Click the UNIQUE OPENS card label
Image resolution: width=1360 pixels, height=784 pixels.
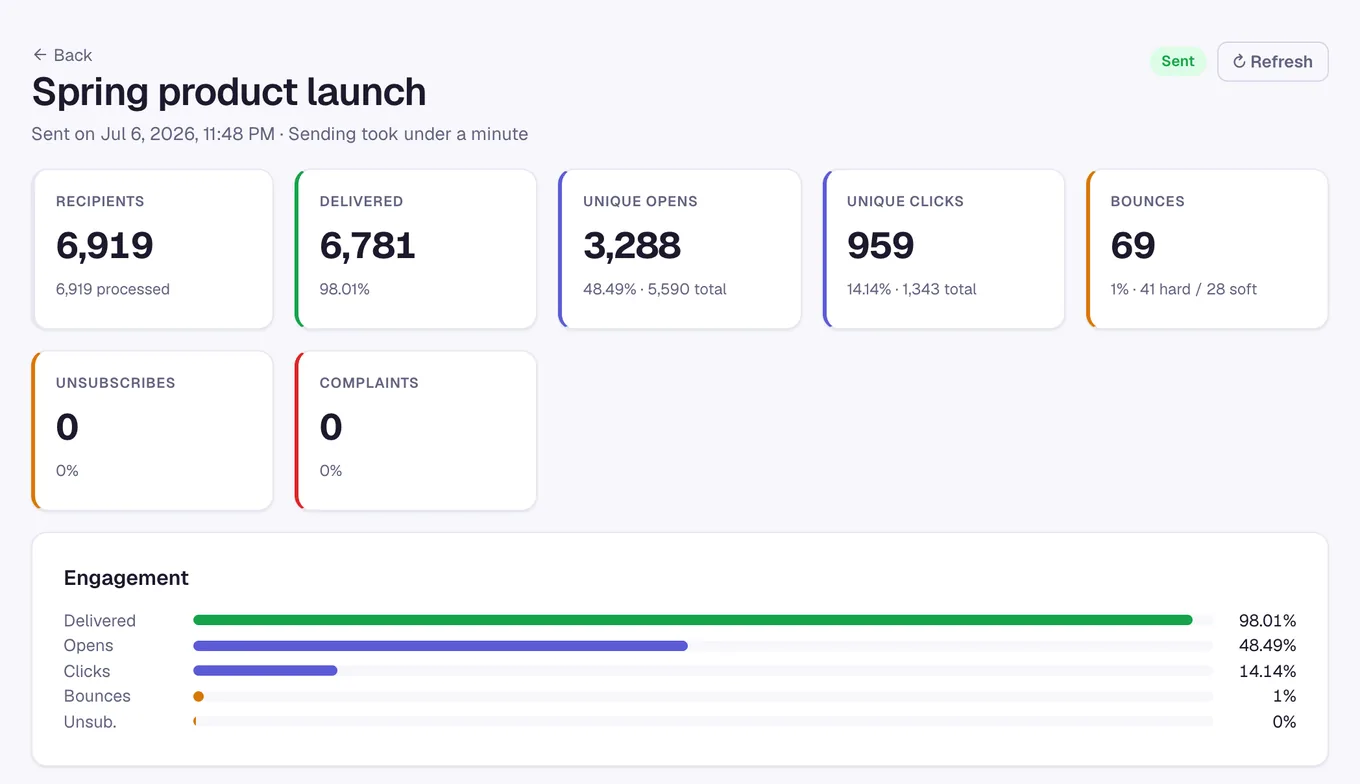[x=640, y=201]
